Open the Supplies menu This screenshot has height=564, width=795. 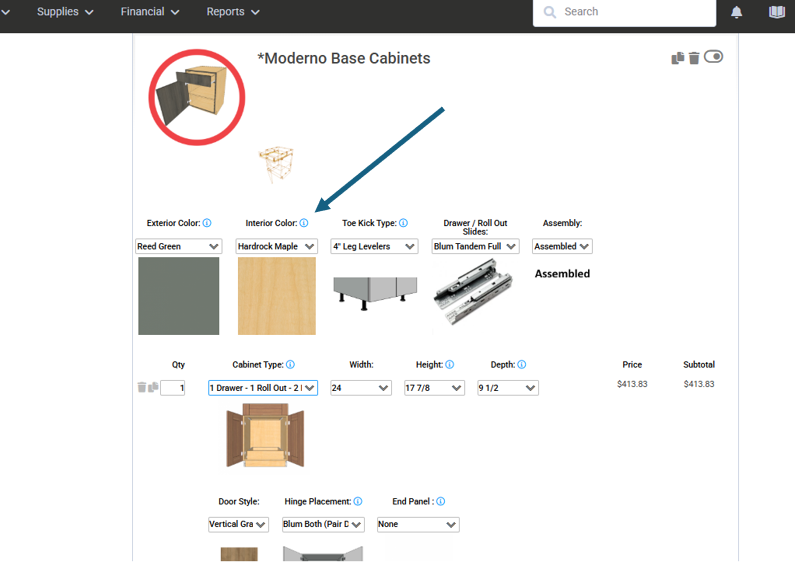[x=65, y=12]
